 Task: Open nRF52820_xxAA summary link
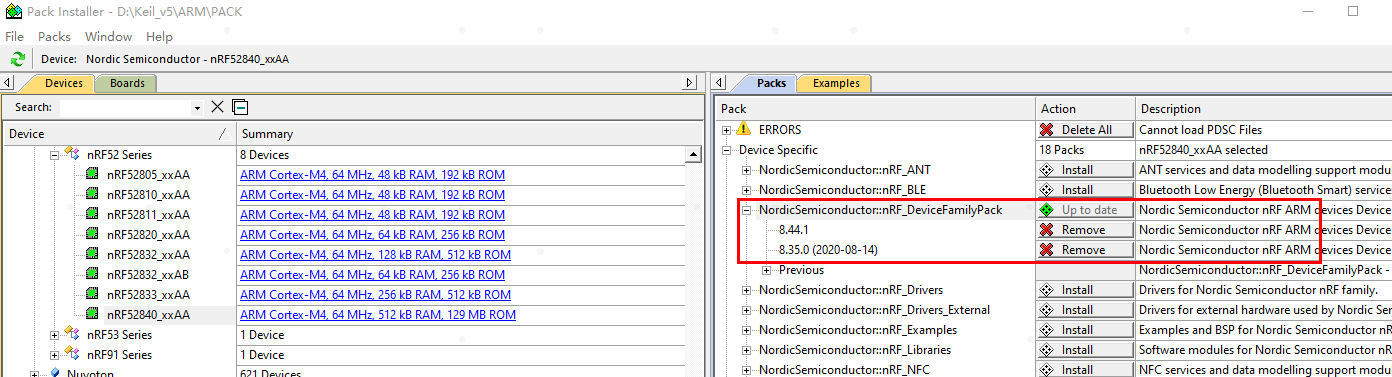pyautogui.click(x=372, y=235)
